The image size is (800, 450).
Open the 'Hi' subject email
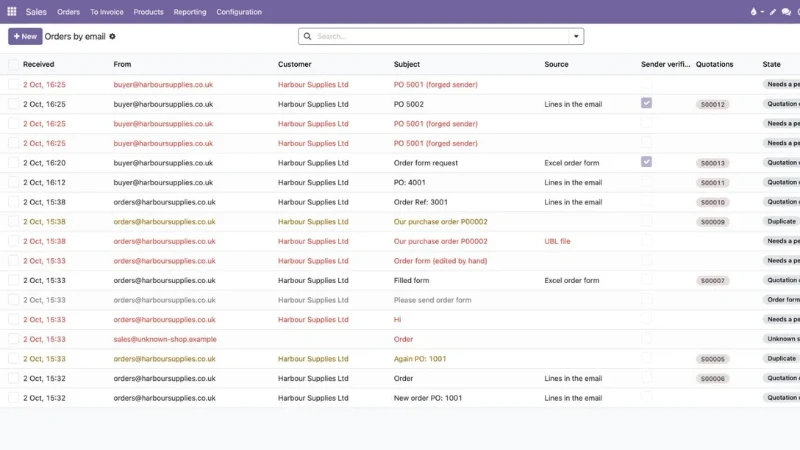(397, 319)
